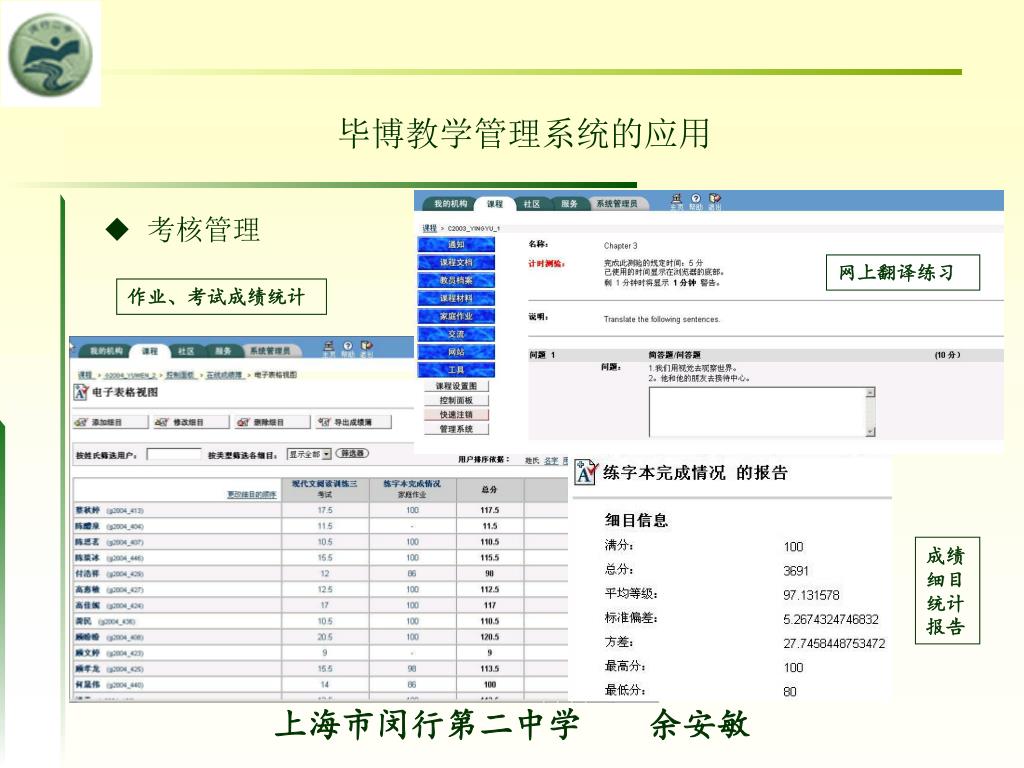Click the filter-by-surname input field

coord(174,454)
